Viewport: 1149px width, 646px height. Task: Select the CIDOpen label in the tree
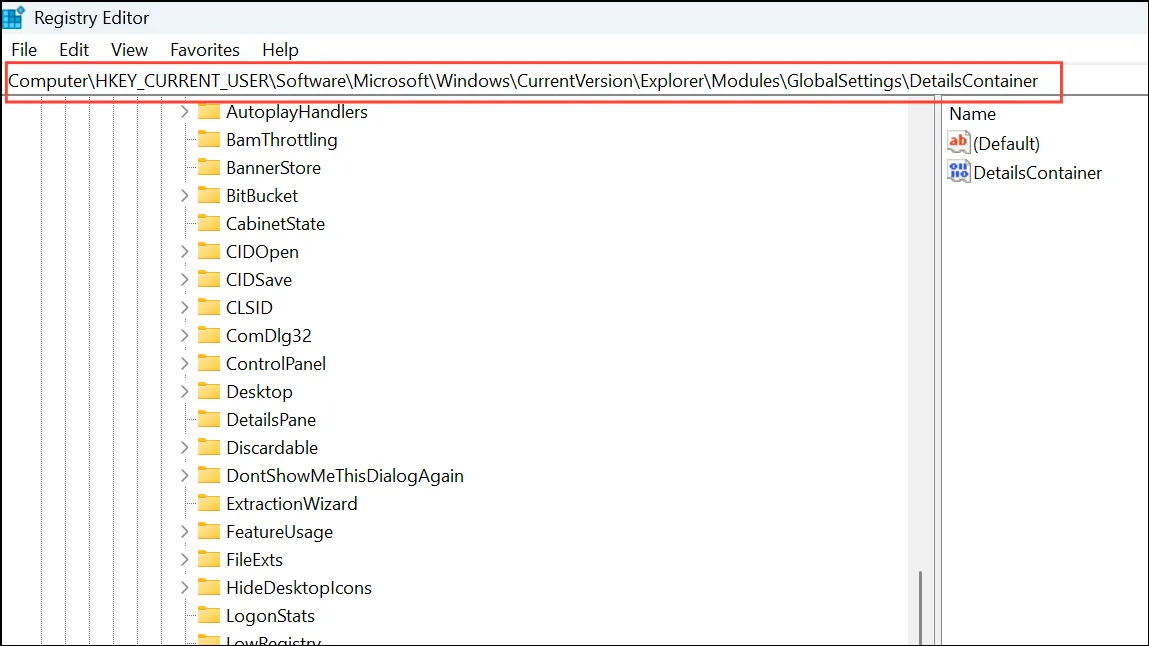262,252
